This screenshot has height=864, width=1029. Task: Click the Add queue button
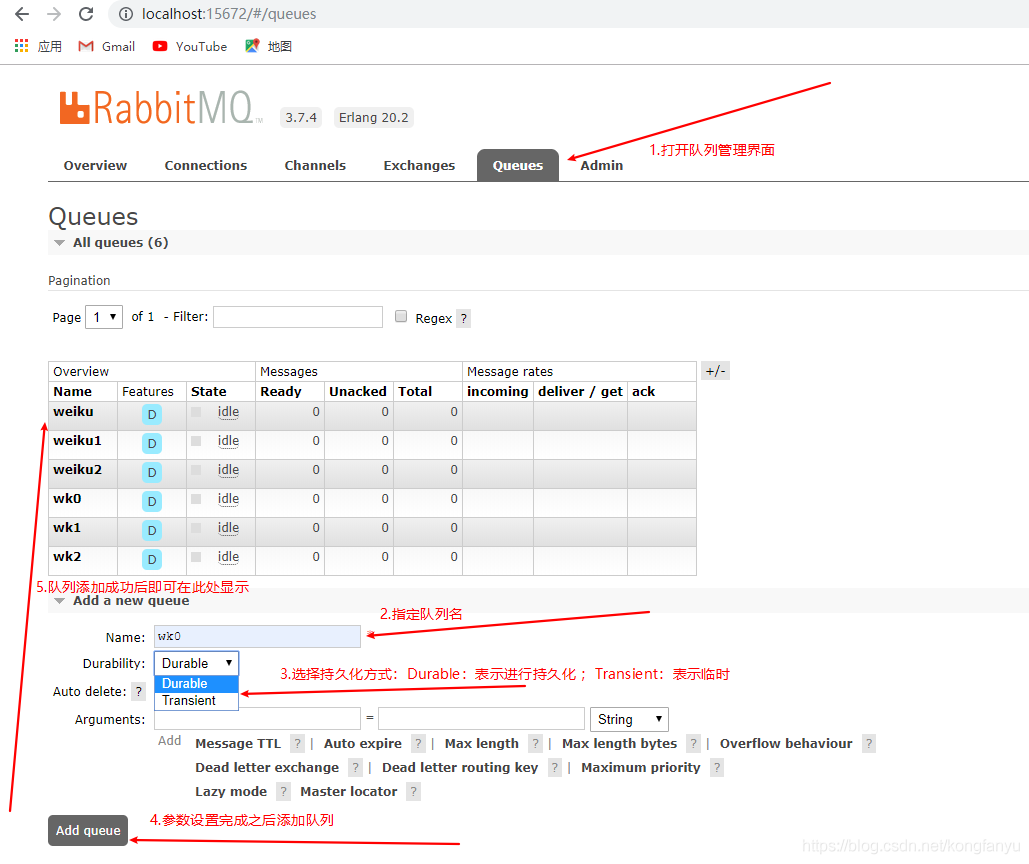pos(87,830)
